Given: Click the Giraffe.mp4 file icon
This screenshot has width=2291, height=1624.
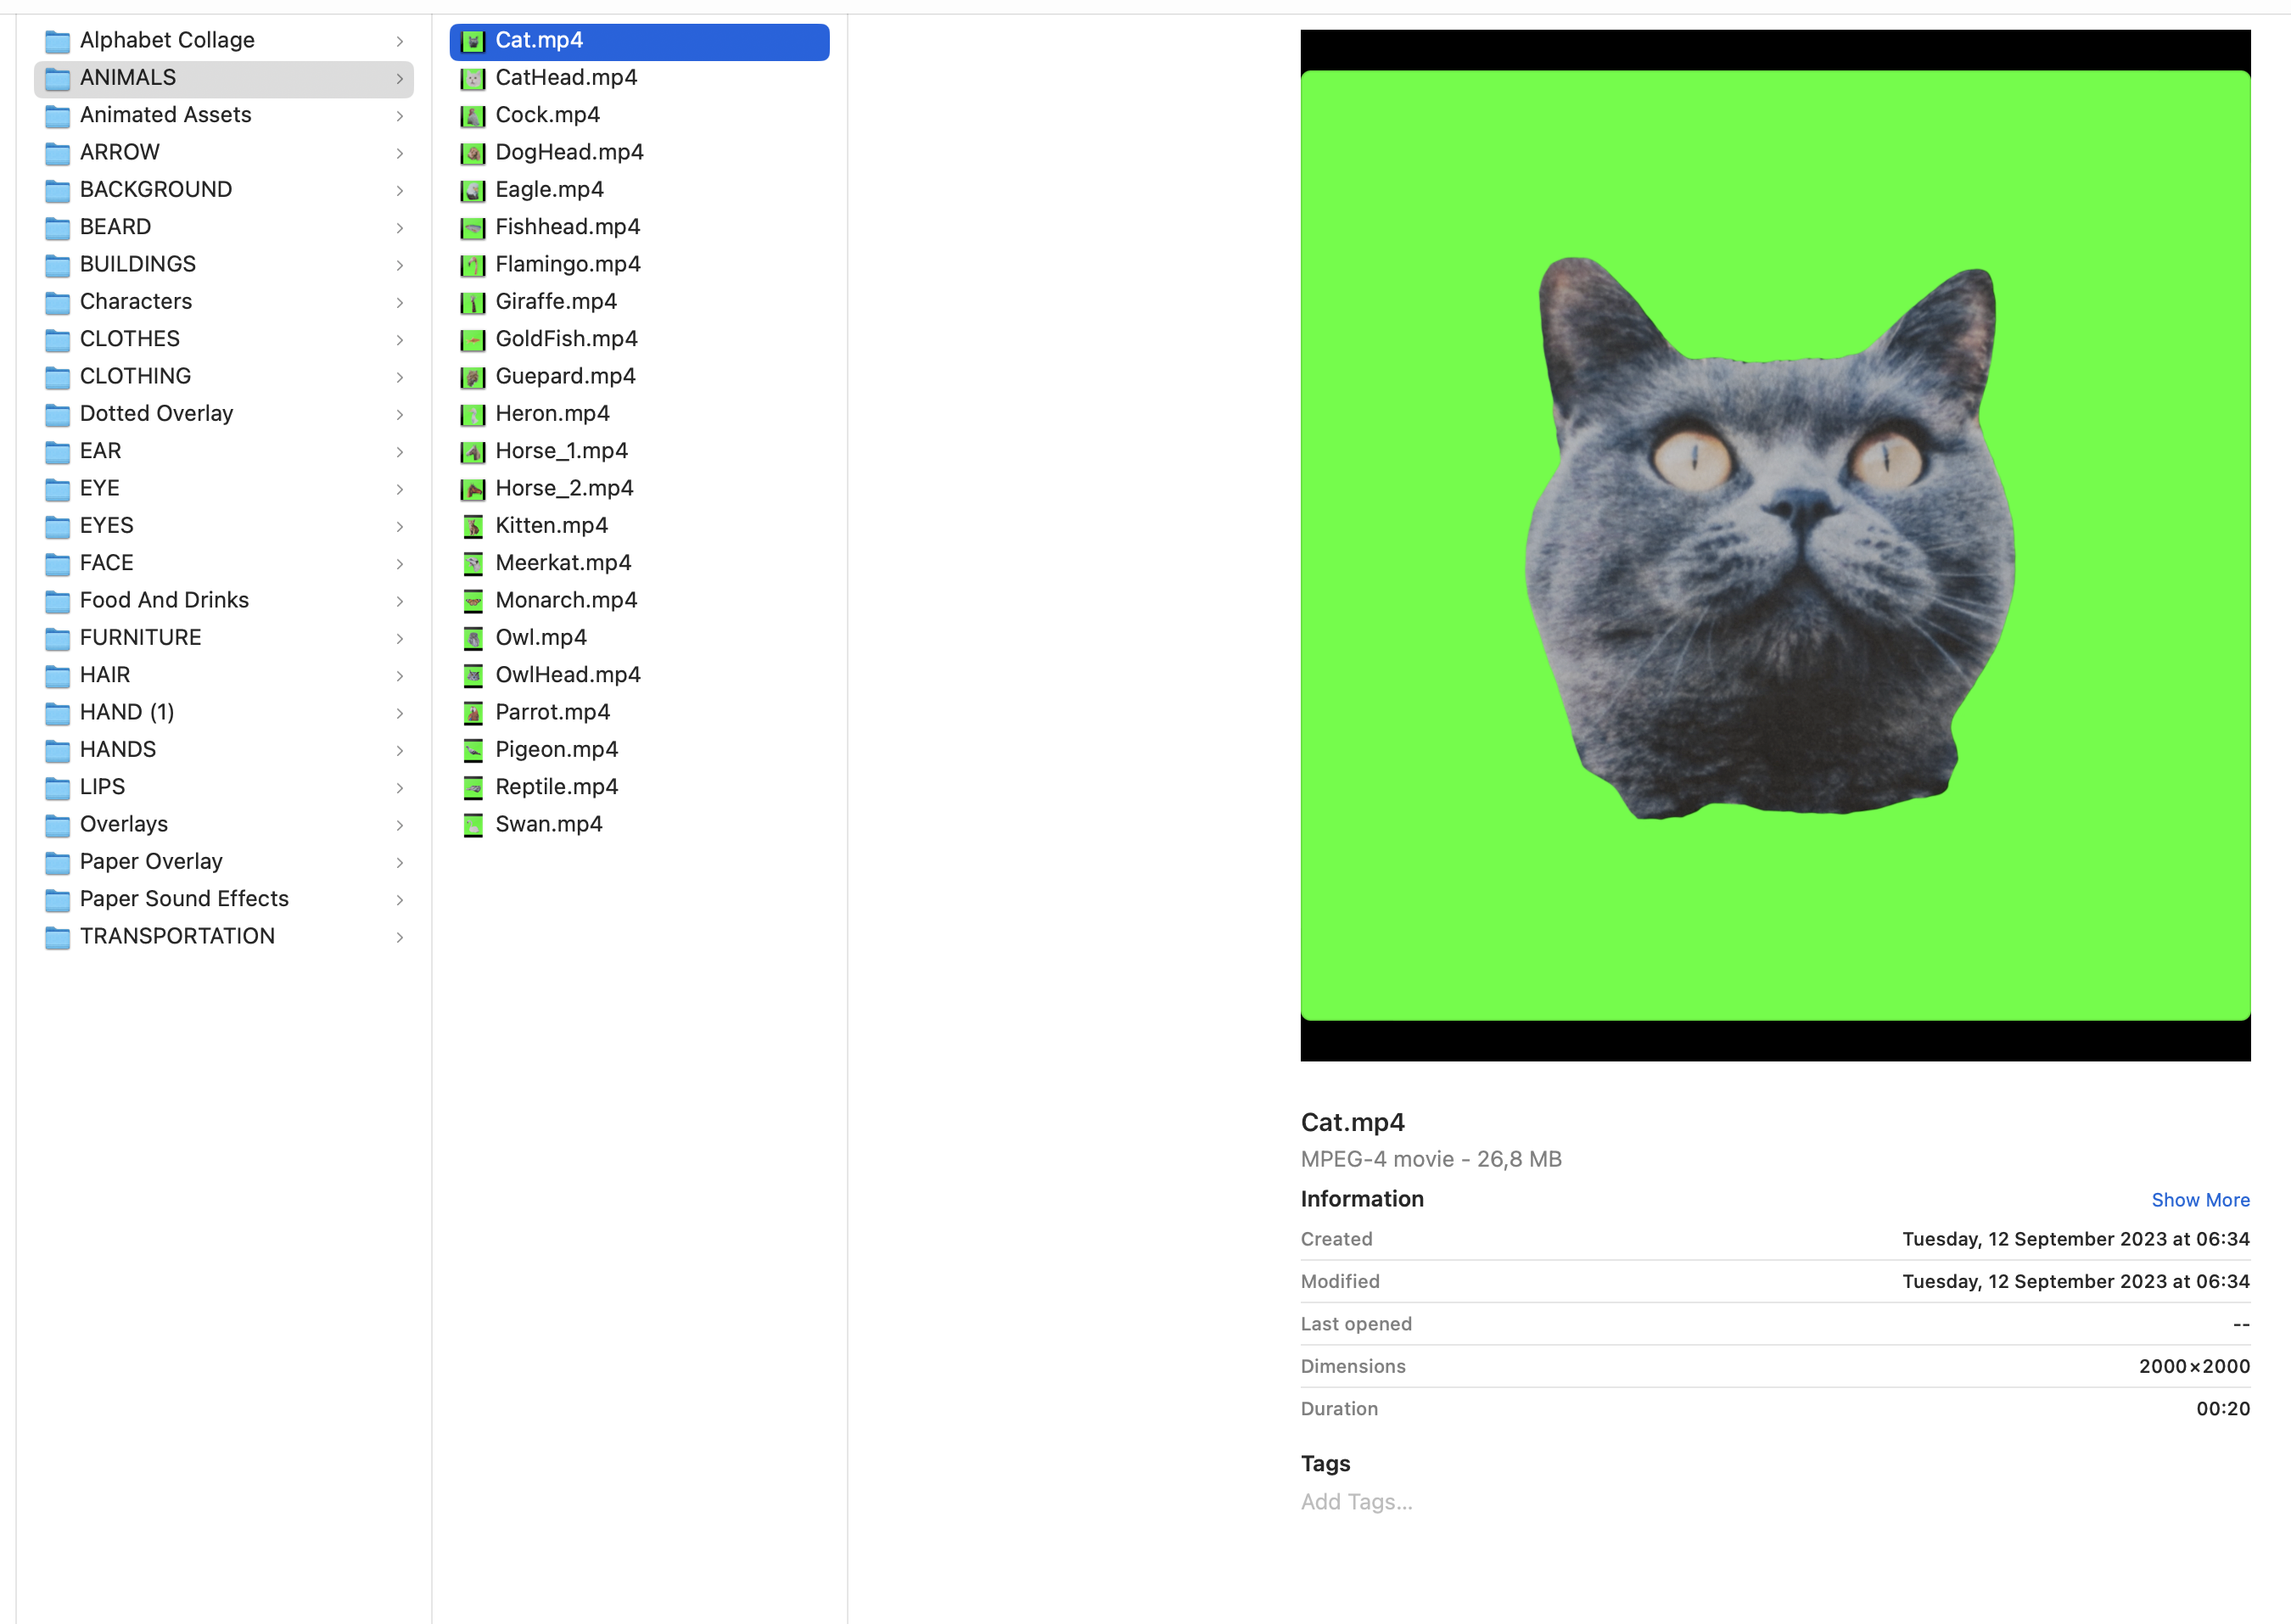Looking at the screenshot, I should point(473,302).
